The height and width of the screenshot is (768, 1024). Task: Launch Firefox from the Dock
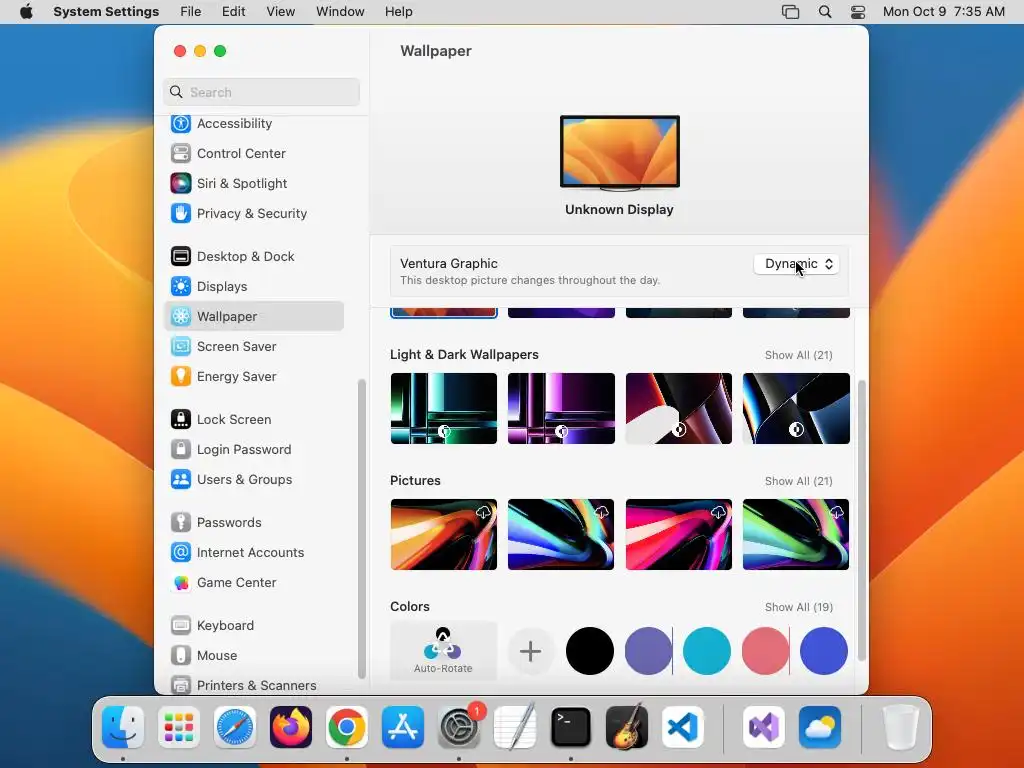click(291, 727)
